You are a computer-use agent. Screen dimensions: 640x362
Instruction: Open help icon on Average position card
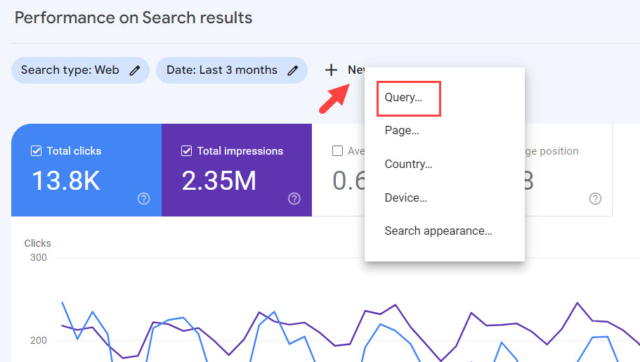tap(595, 199)
